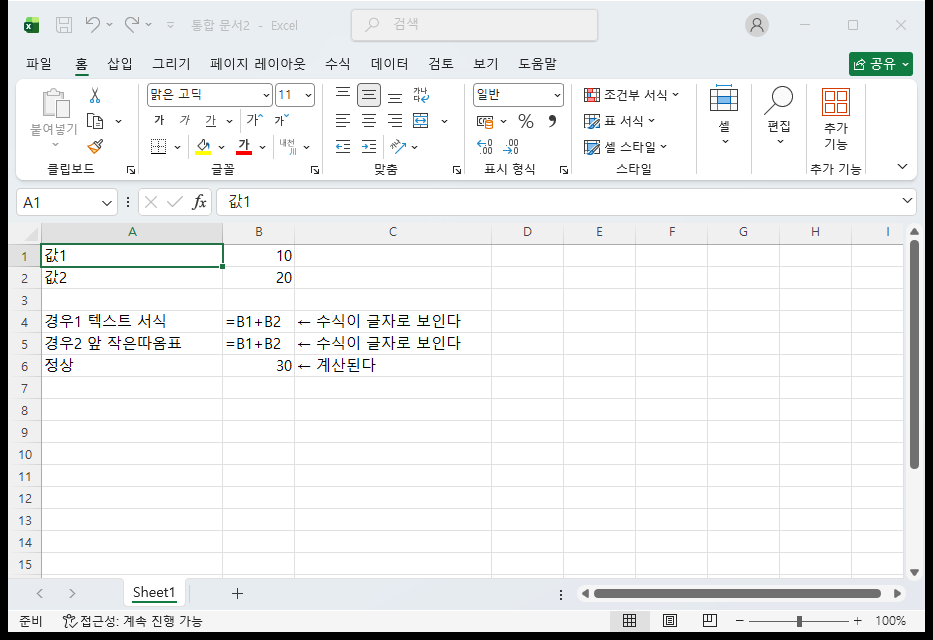Toggle italic 가 formatting

tap(185, 121)
